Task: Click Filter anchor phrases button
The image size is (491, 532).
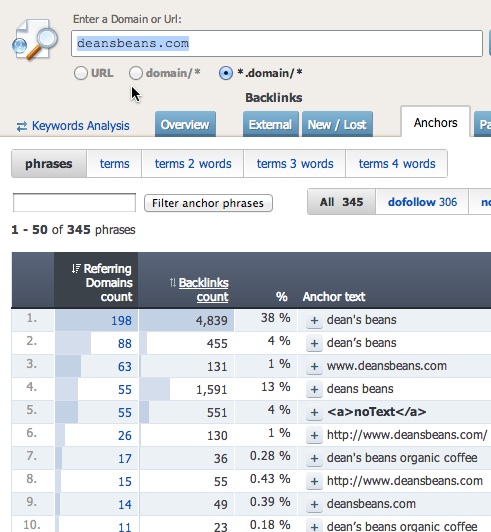Action: [x=208, y=203]
